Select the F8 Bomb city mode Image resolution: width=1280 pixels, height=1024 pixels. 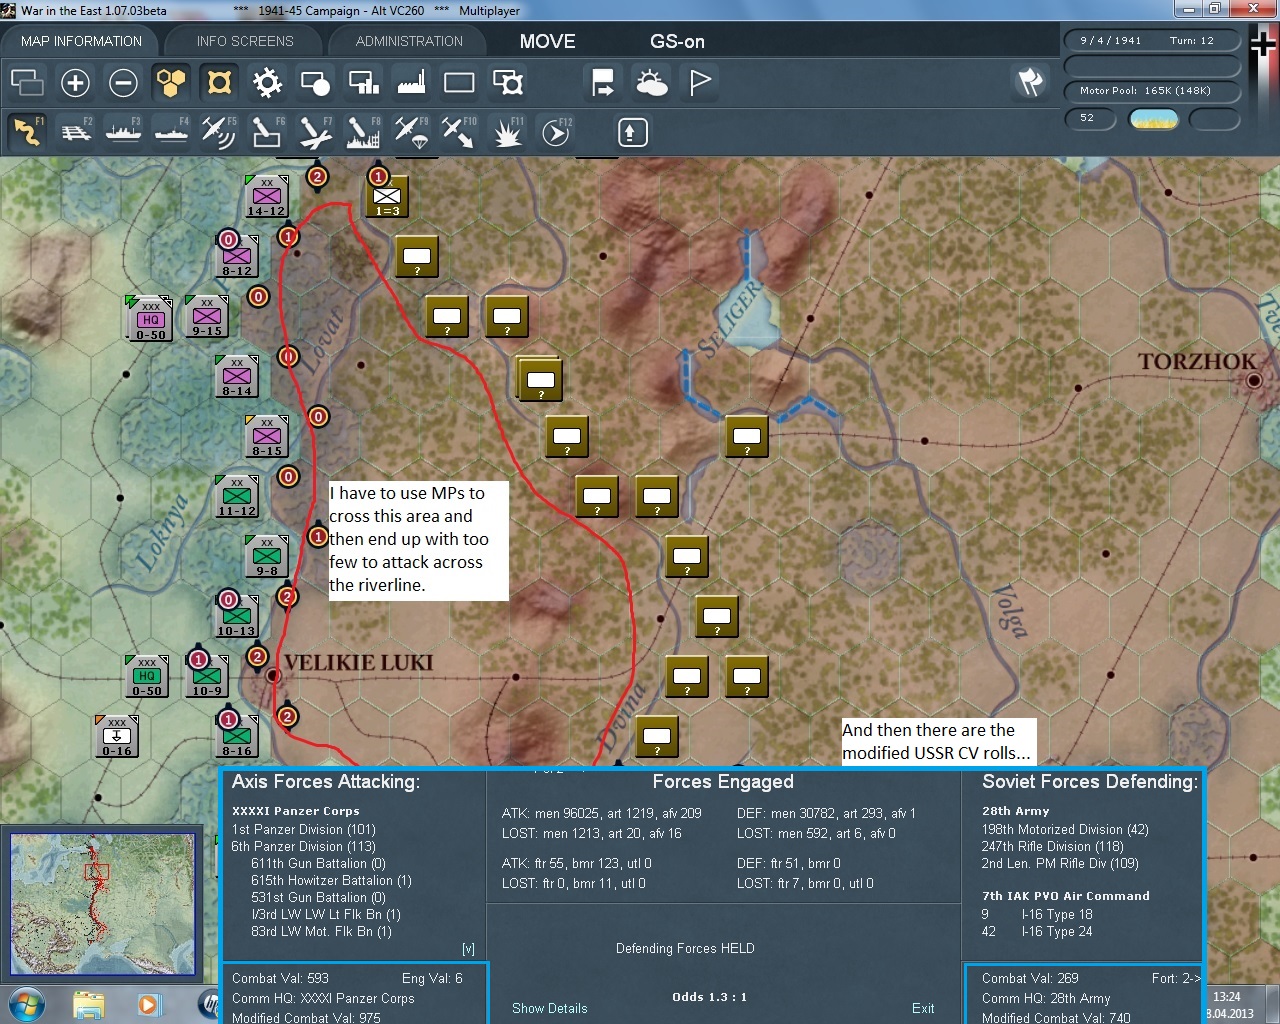363,131
